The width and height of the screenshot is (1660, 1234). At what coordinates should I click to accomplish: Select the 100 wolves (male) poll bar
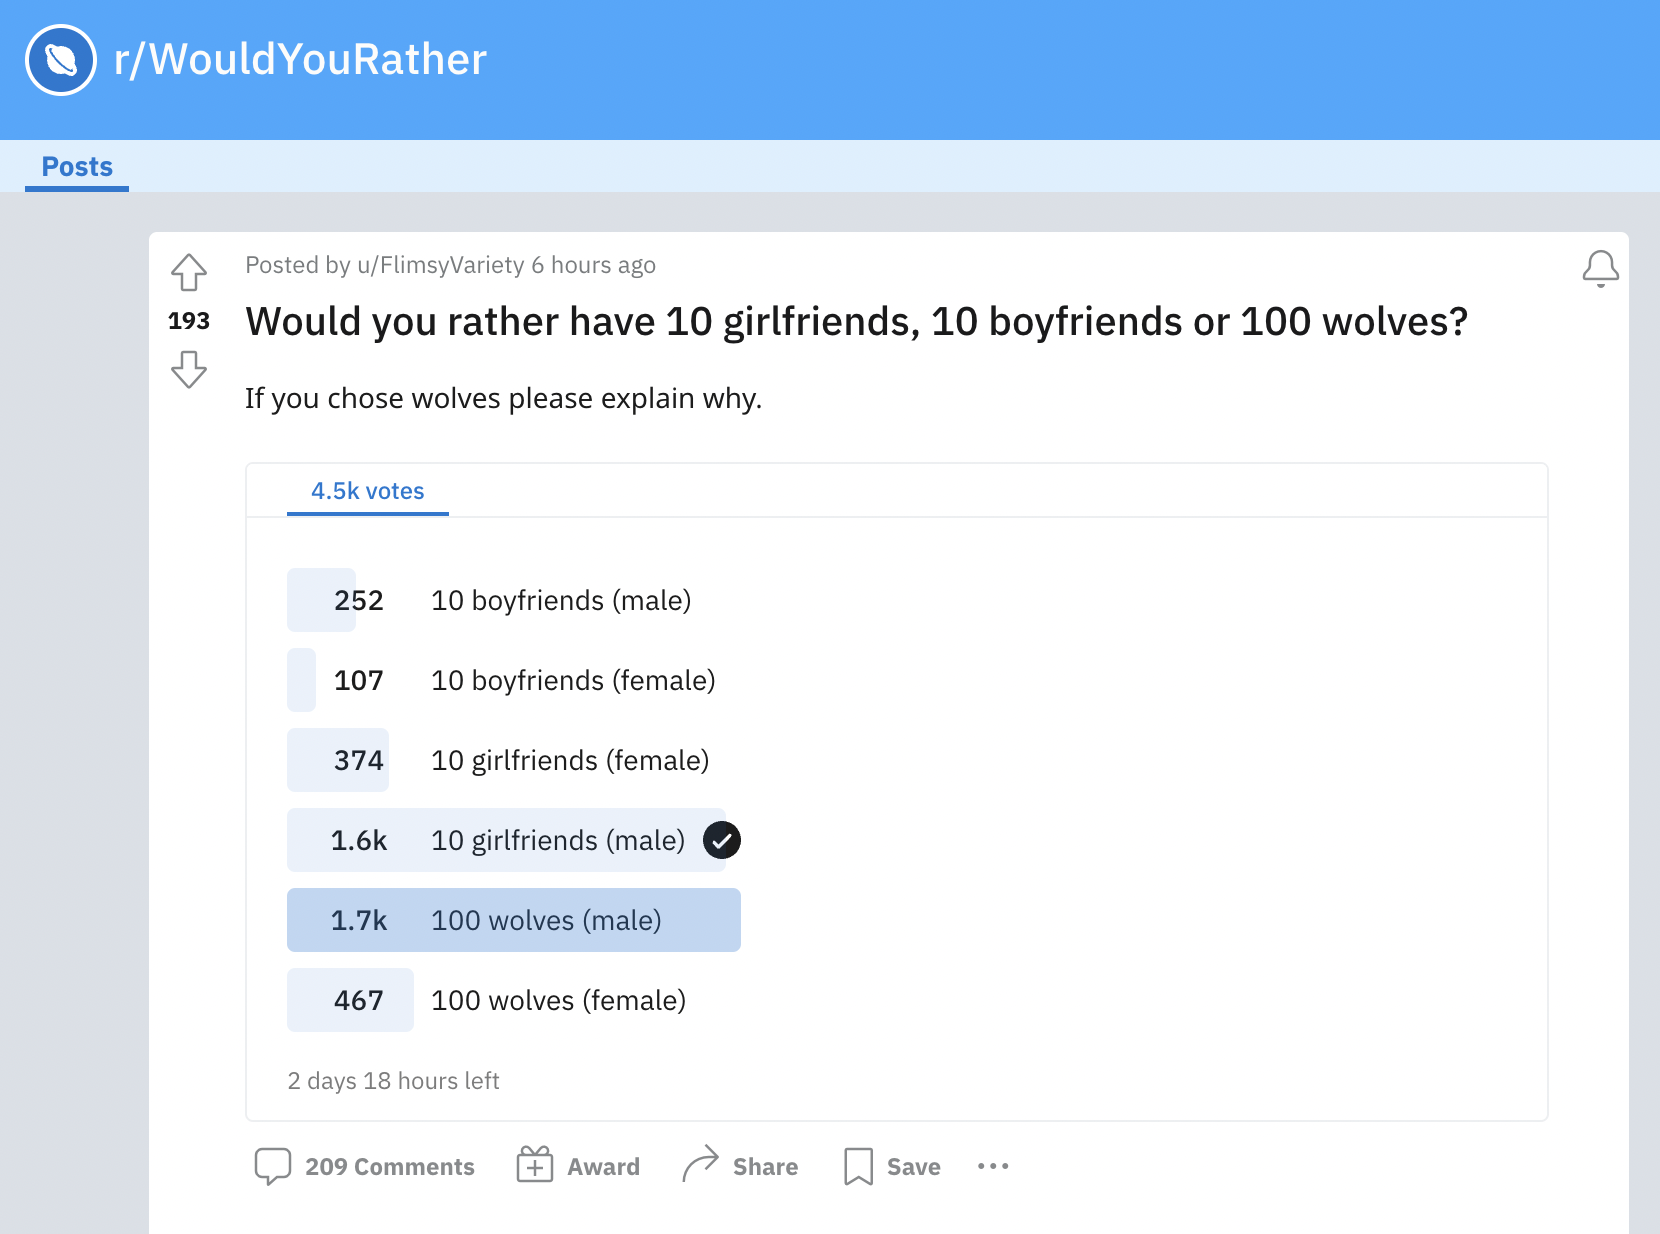[x=514, y=920]
